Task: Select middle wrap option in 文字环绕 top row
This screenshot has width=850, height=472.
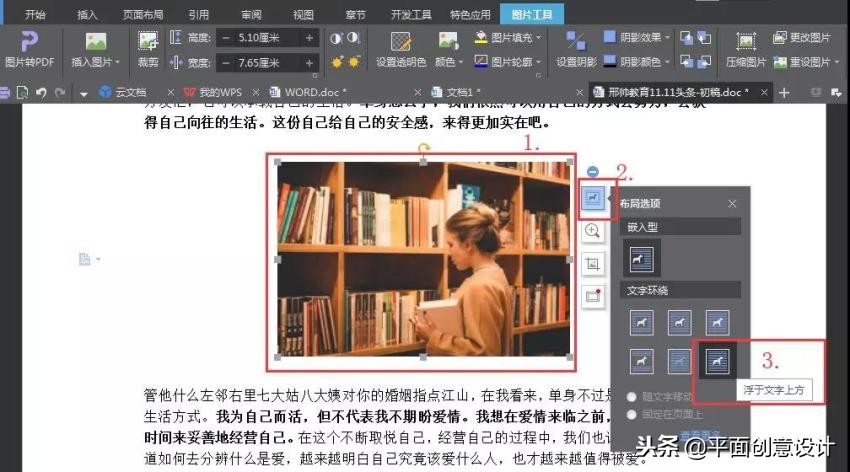Action: click(679, 322)
